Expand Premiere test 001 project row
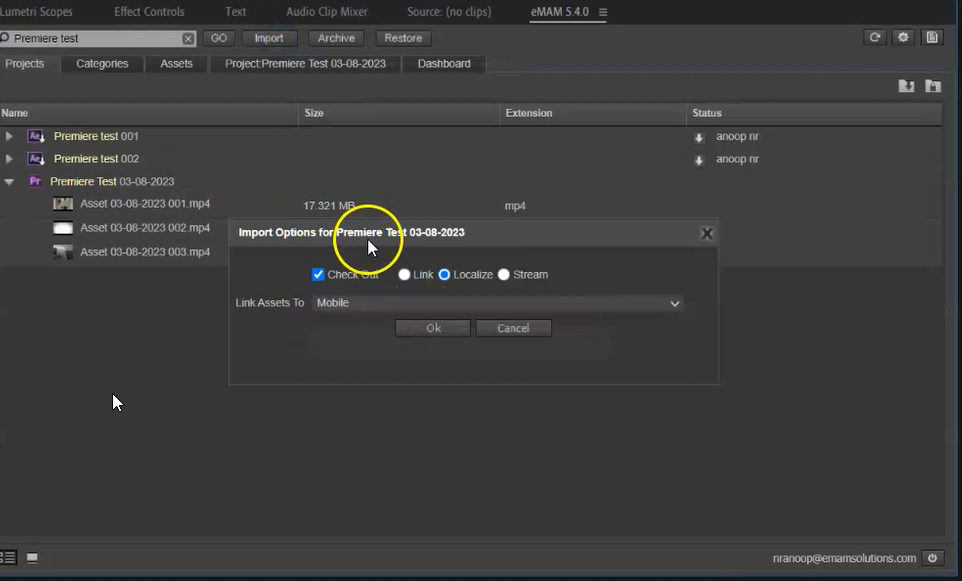This screenshot has height=581, width=962. pos(9,136)
